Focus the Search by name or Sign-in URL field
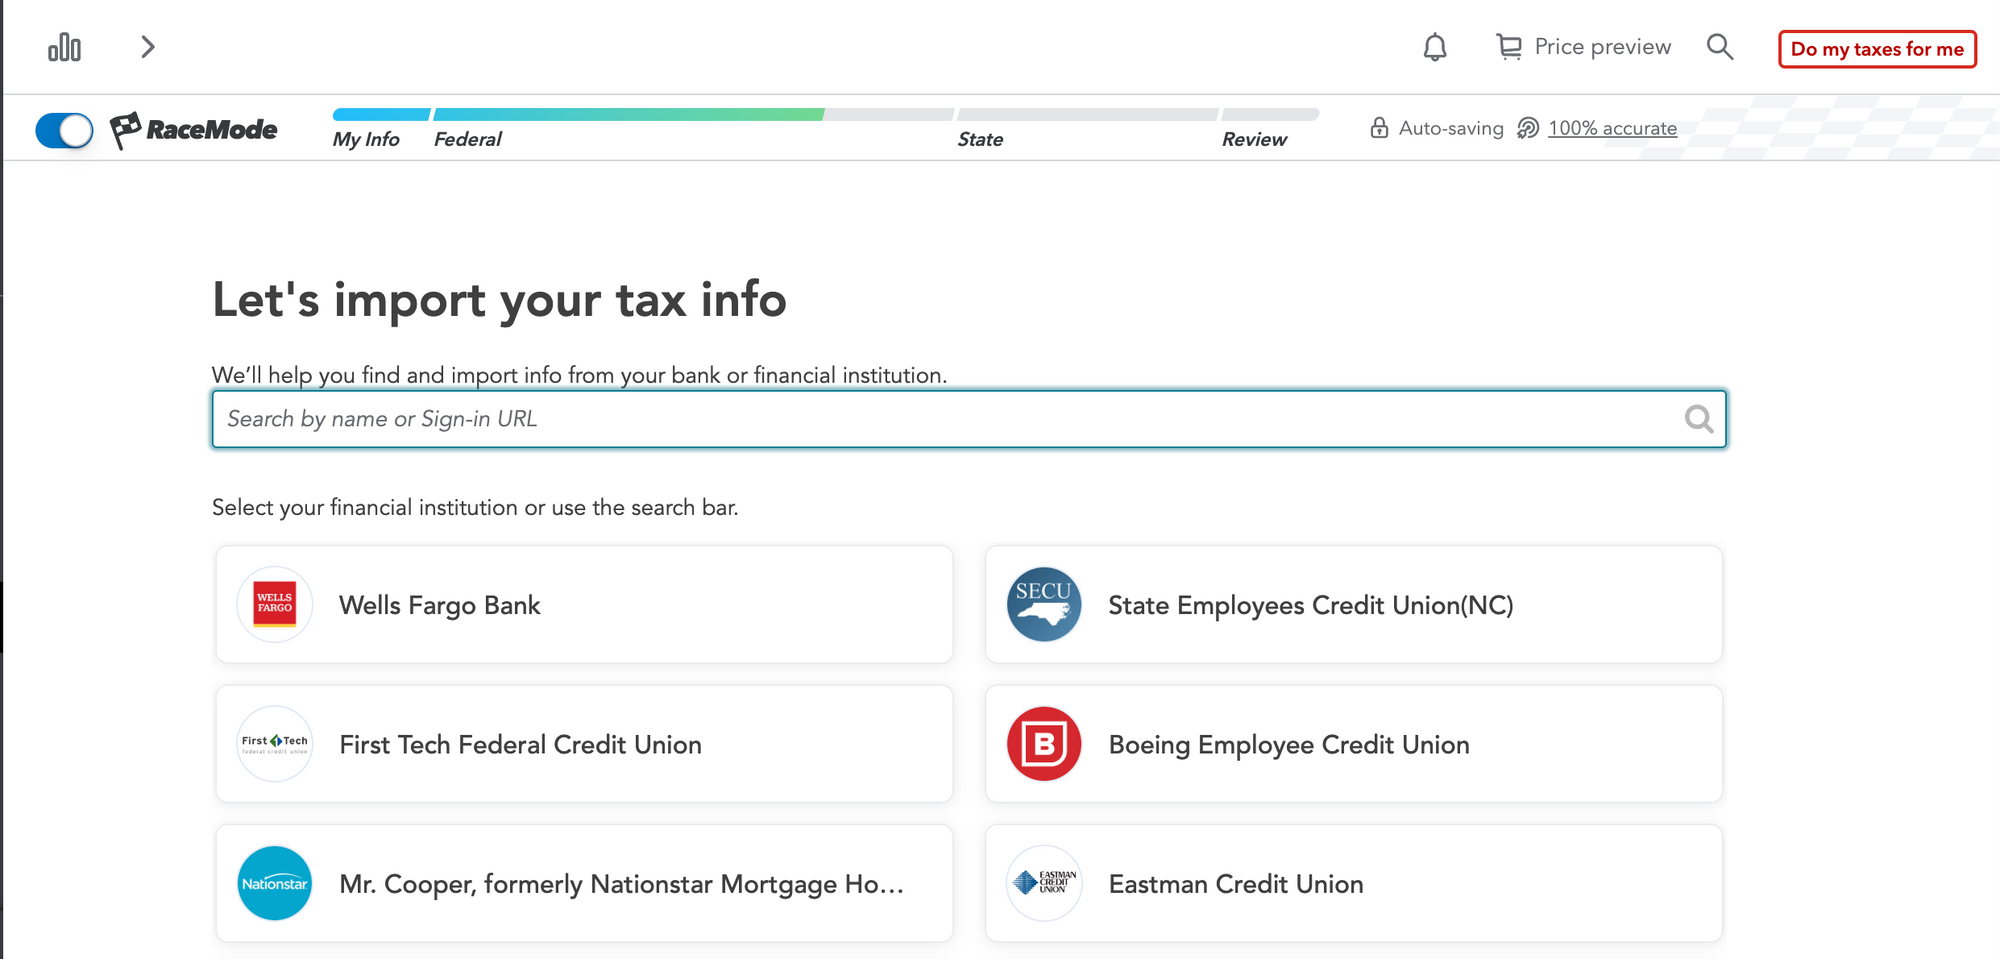 (969, 419)
